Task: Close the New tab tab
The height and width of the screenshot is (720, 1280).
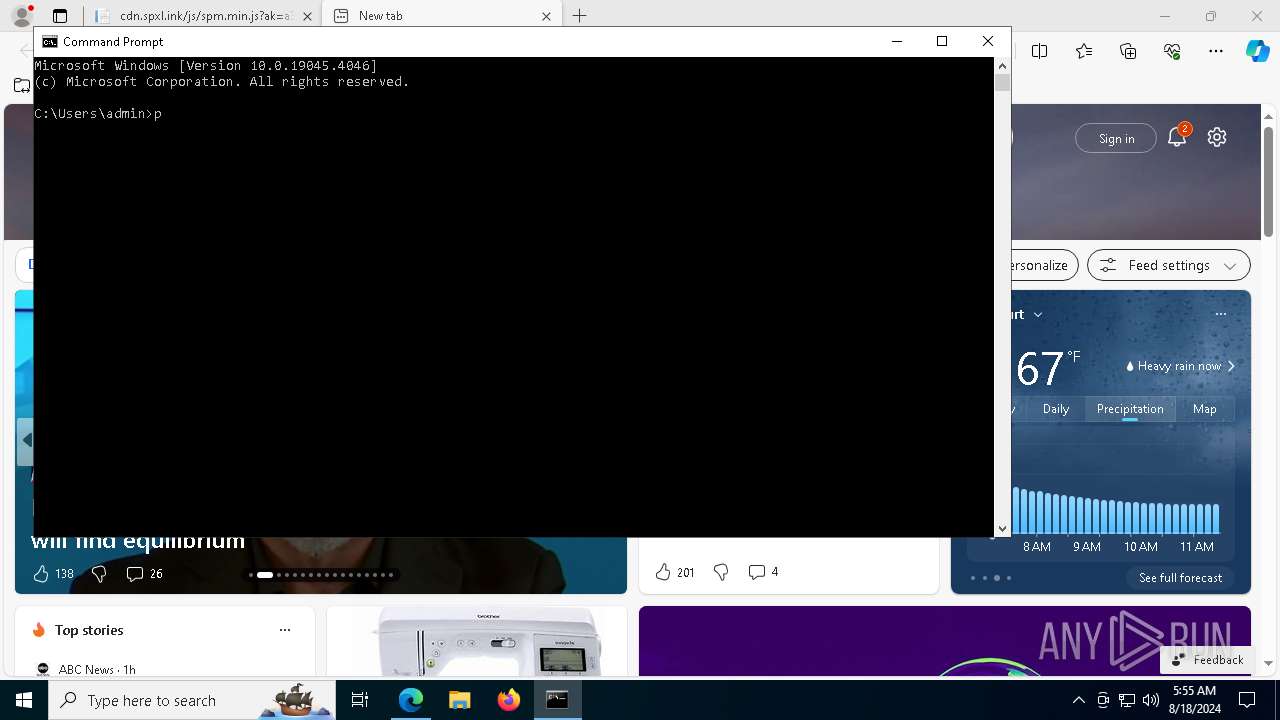Action: (546, 16)
